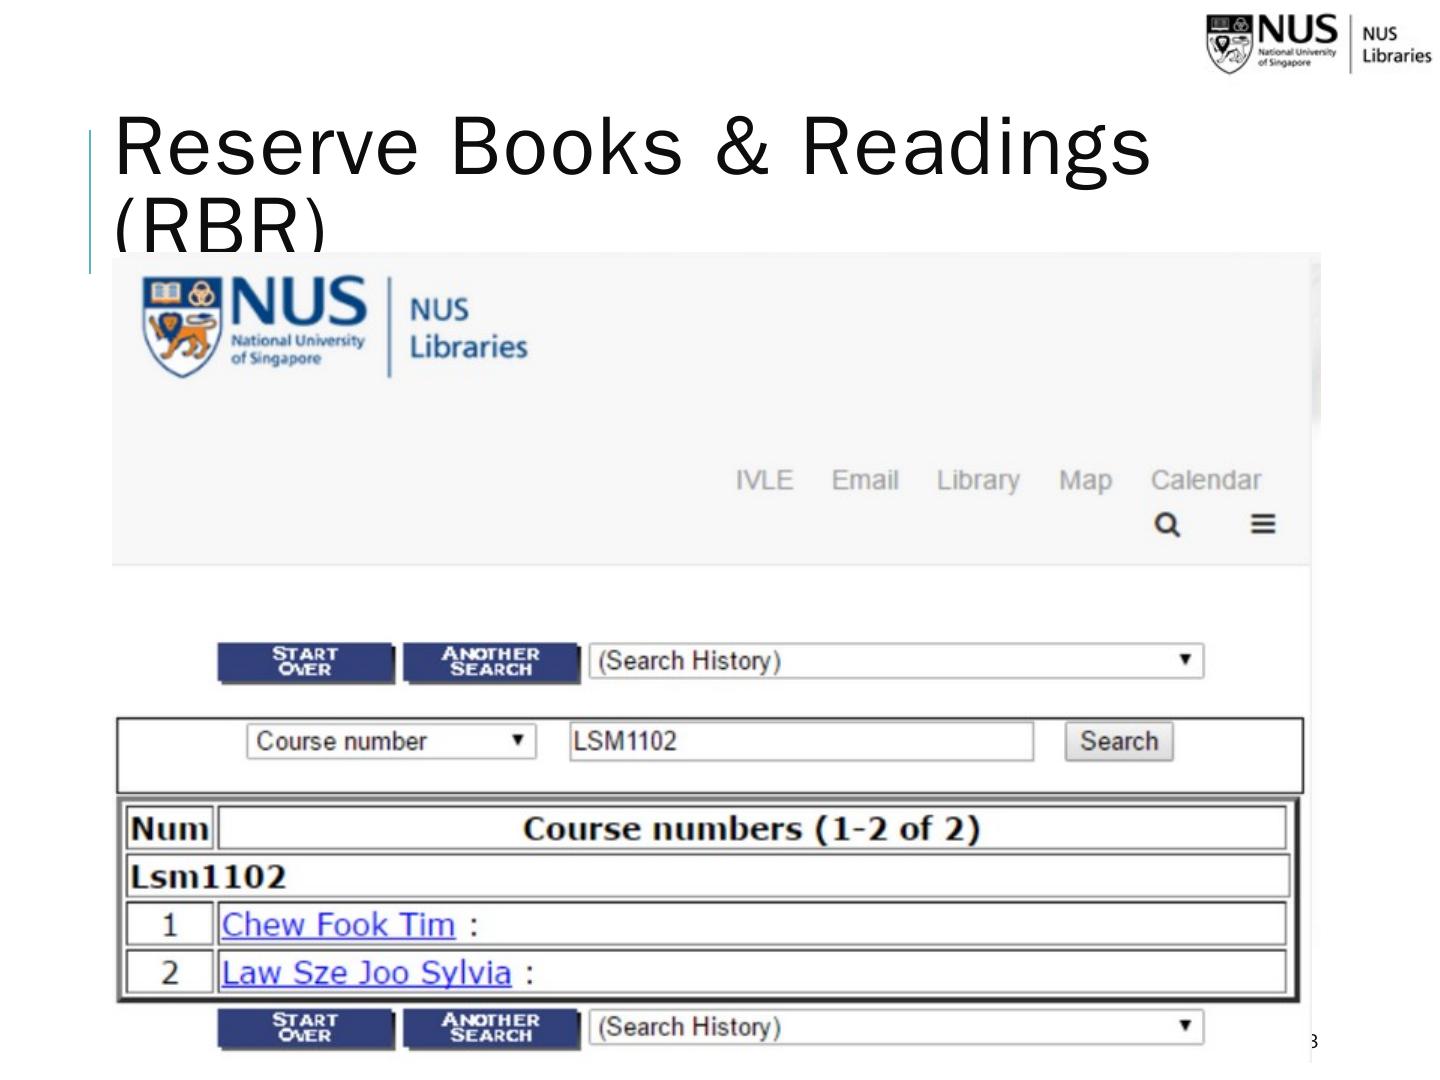Go to the Library navigation link
Screen dimensions: 1440x1080
coord(978,481)
